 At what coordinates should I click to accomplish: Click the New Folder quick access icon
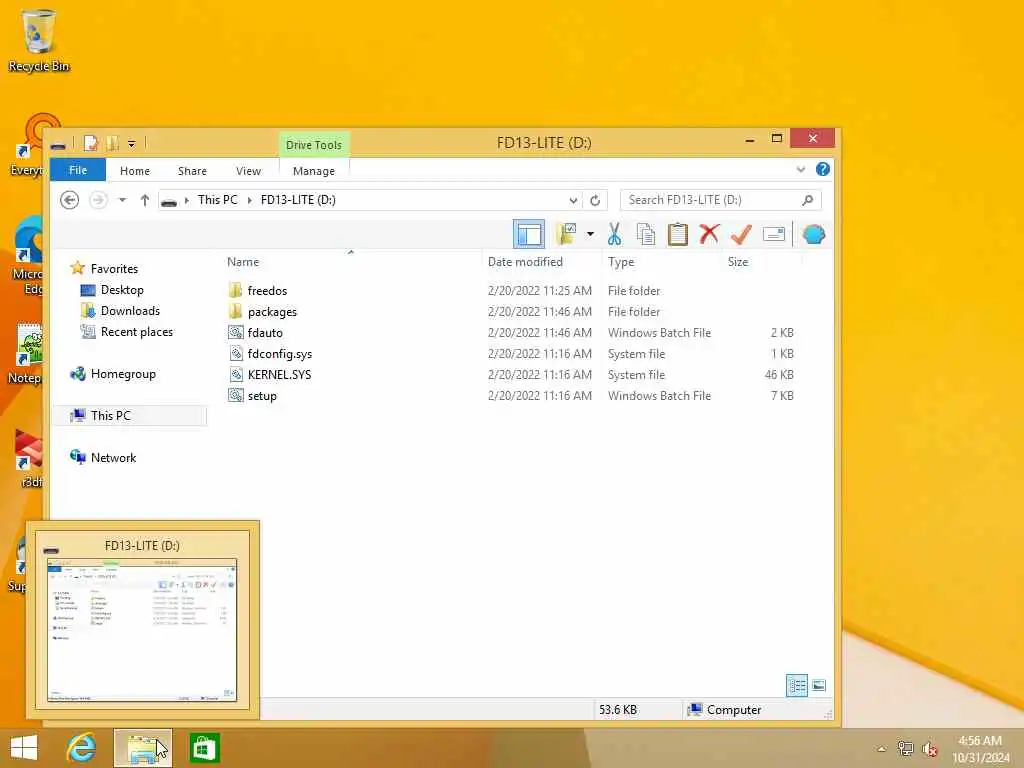pyautogui.click(x=112, y=143)
